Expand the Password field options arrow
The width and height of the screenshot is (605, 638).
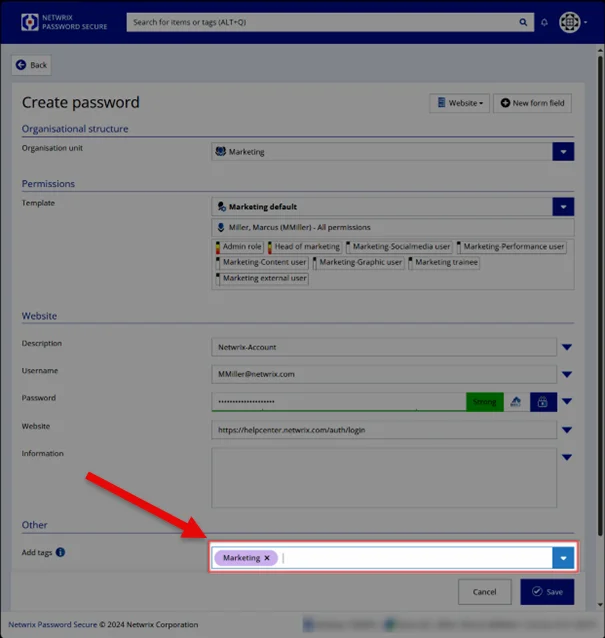click(x=567, y=402)
